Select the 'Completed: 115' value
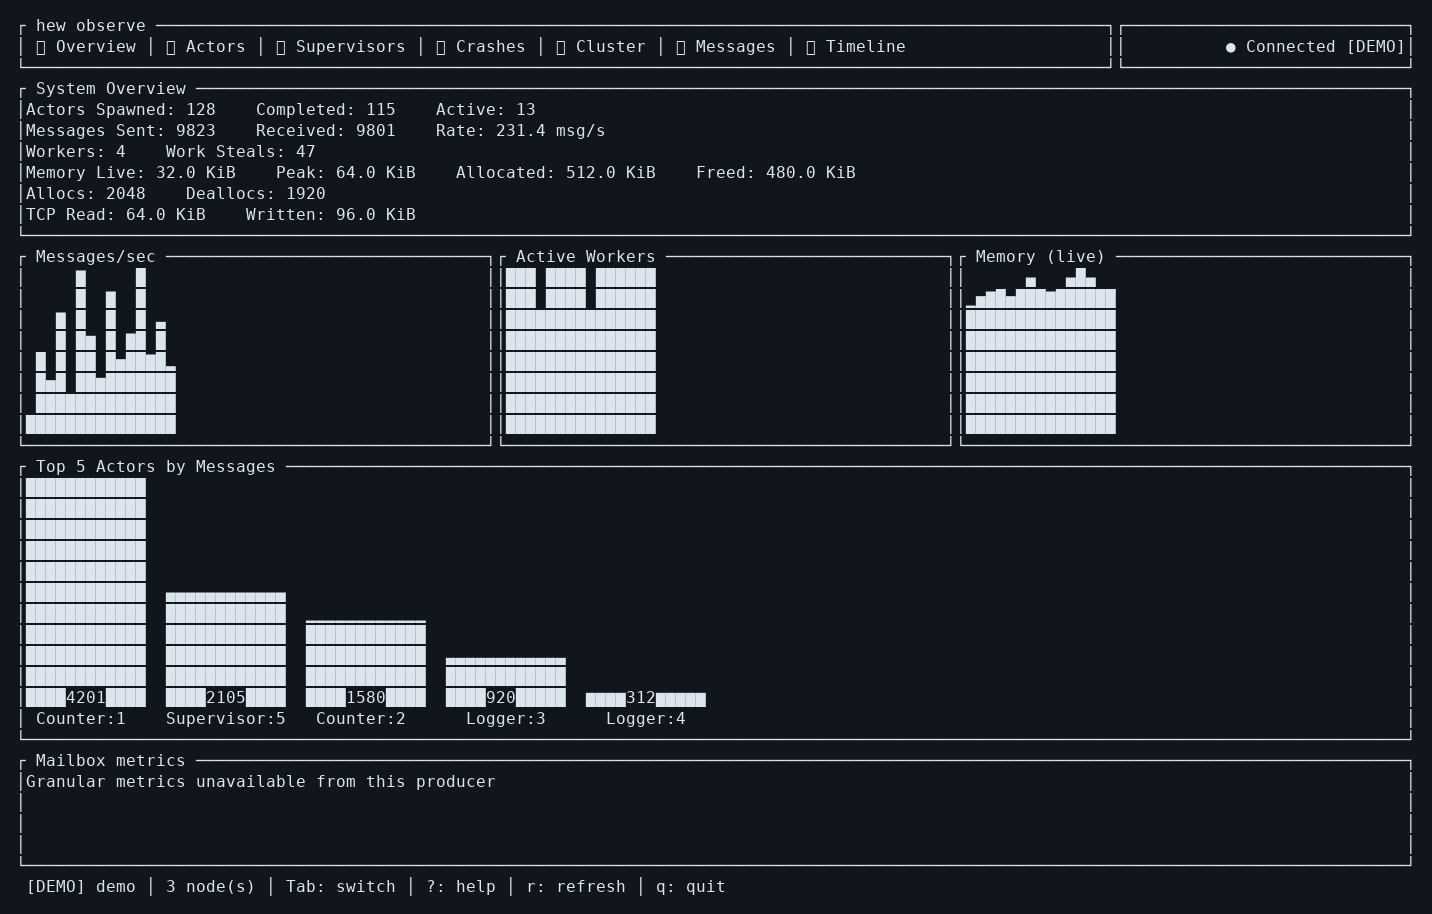This screenshot has height=914, width=1432. pos(326,110)
